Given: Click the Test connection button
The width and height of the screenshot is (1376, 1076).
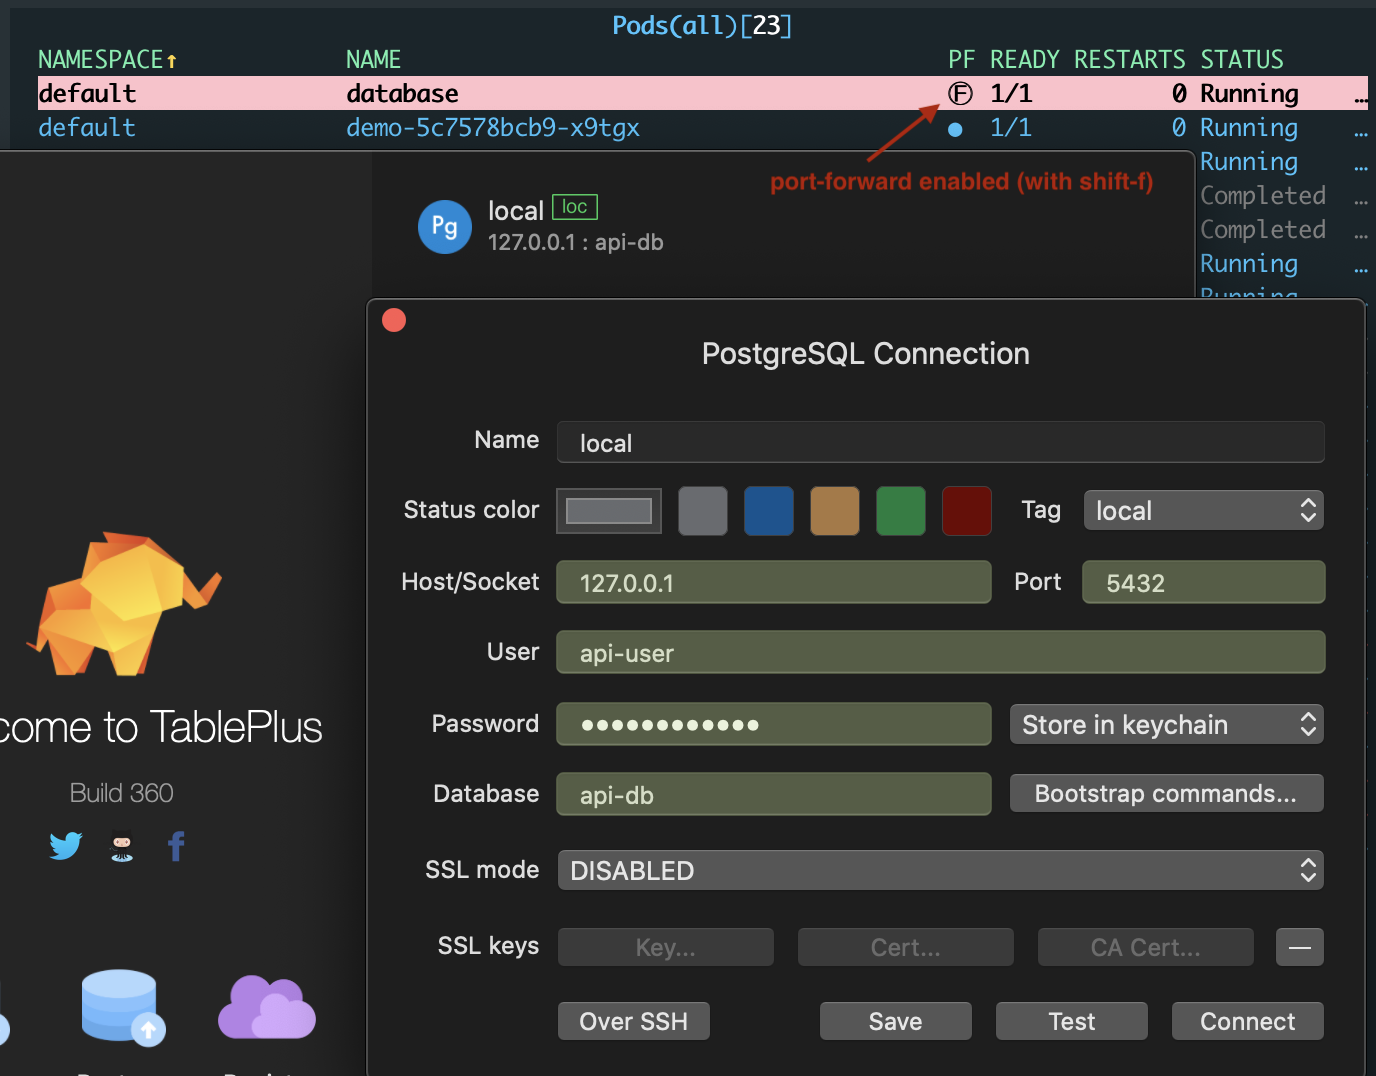Looking at the screenshot, I should point(1072,1021).
